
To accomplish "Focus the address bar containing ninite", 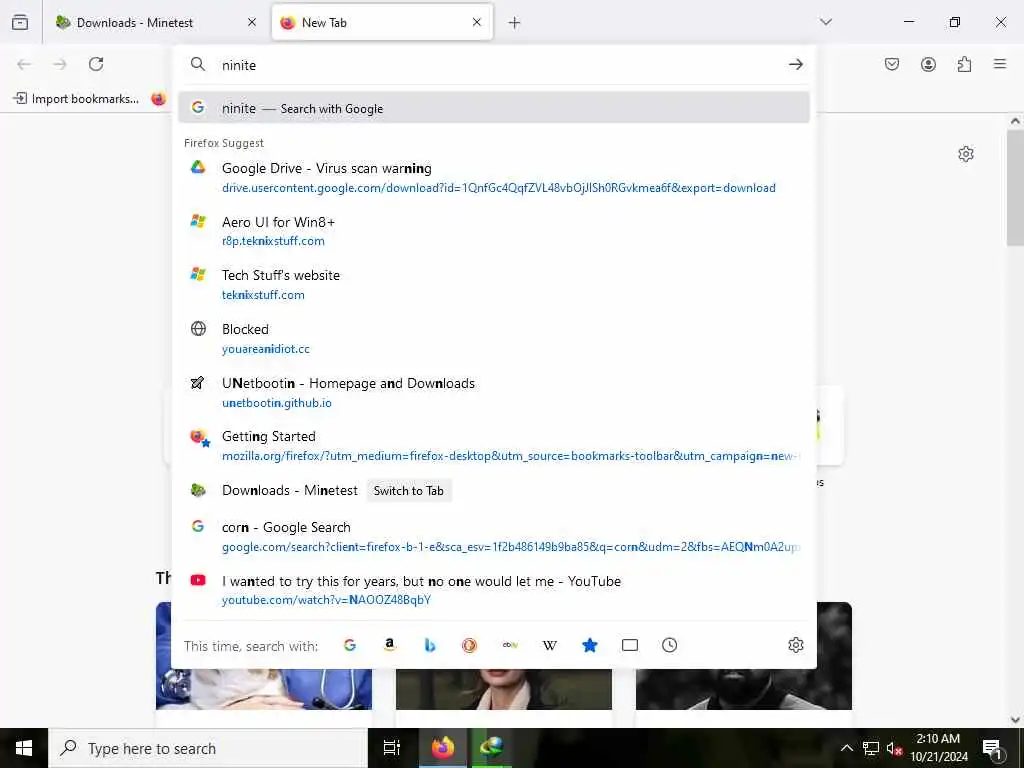I will pos(494,65).
